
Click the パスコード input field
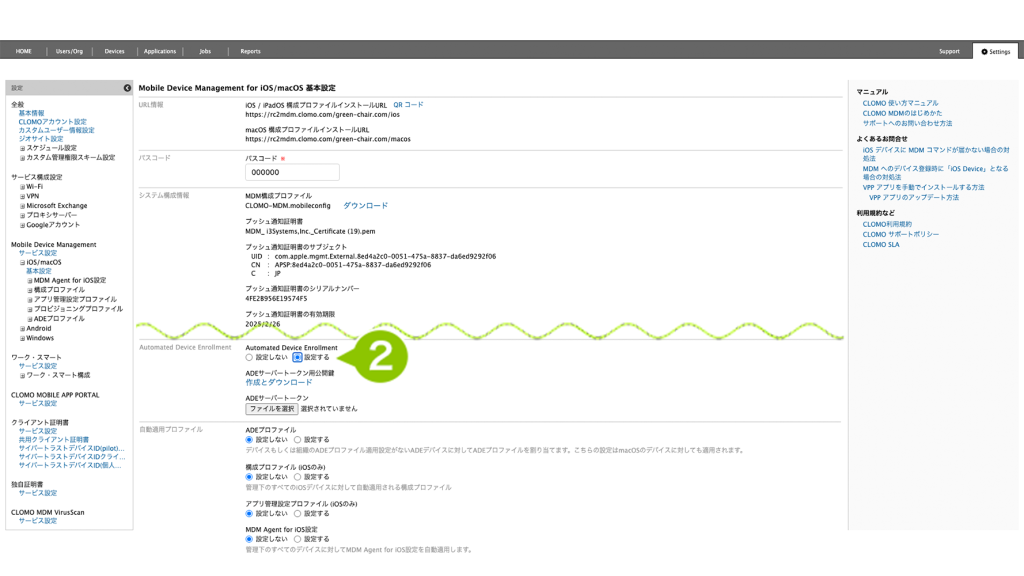pyautogui.click(x=292, y=172)
